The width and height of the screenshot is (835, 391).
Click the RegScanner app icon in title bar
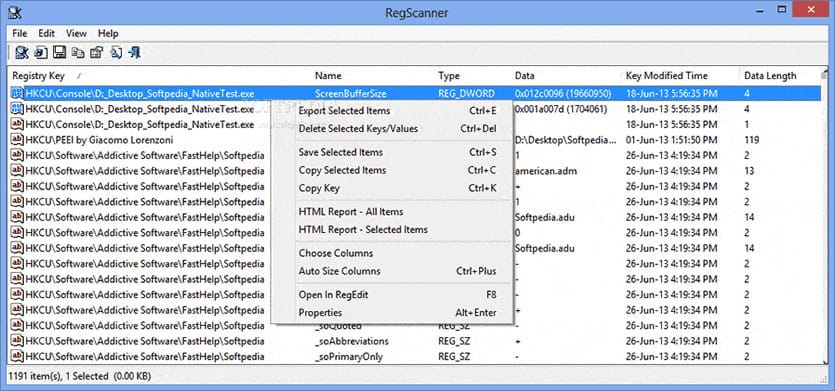click(x=14, y=12)
